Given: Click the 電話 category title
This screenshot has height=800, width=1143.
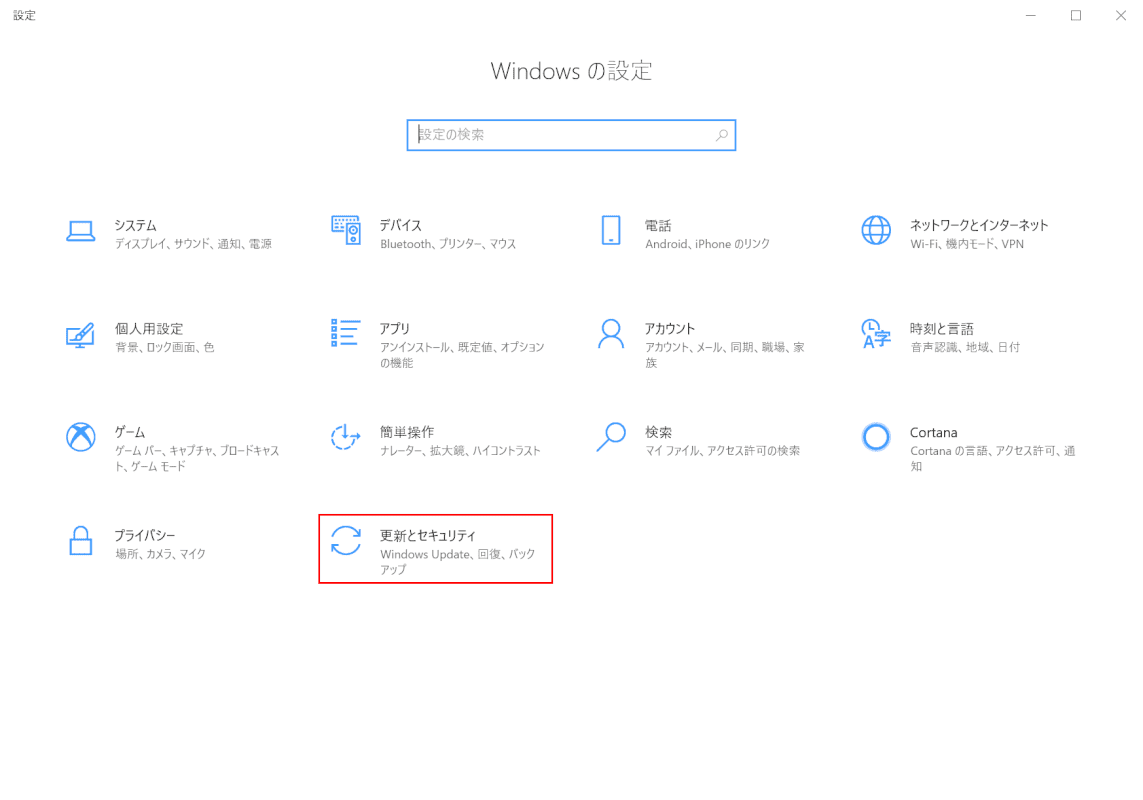Looking at the screenshot, I should [x=658, y=225].
